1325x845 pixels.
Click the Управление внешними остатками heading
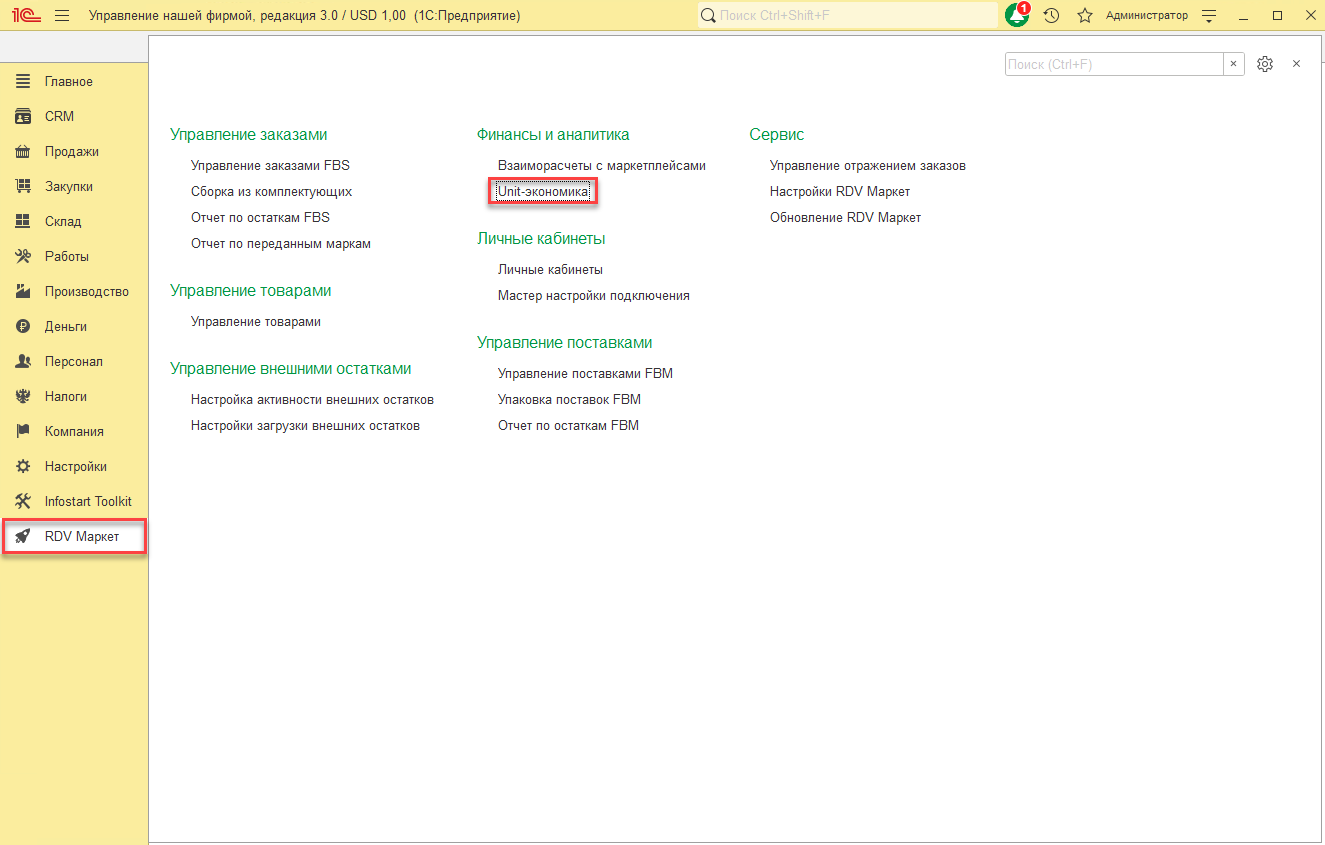291,368
